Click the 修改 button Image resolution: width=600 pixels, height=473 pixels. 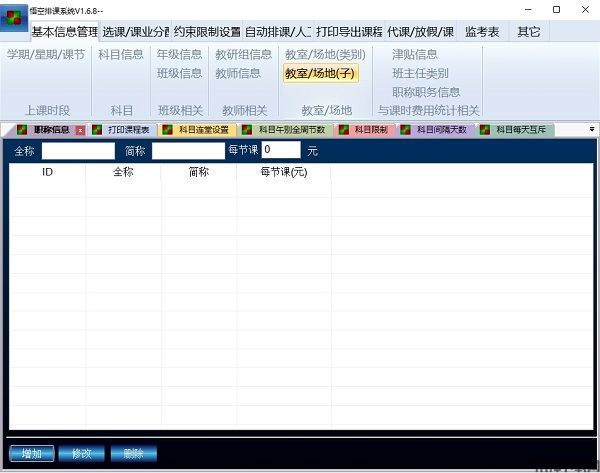point(82,454)
